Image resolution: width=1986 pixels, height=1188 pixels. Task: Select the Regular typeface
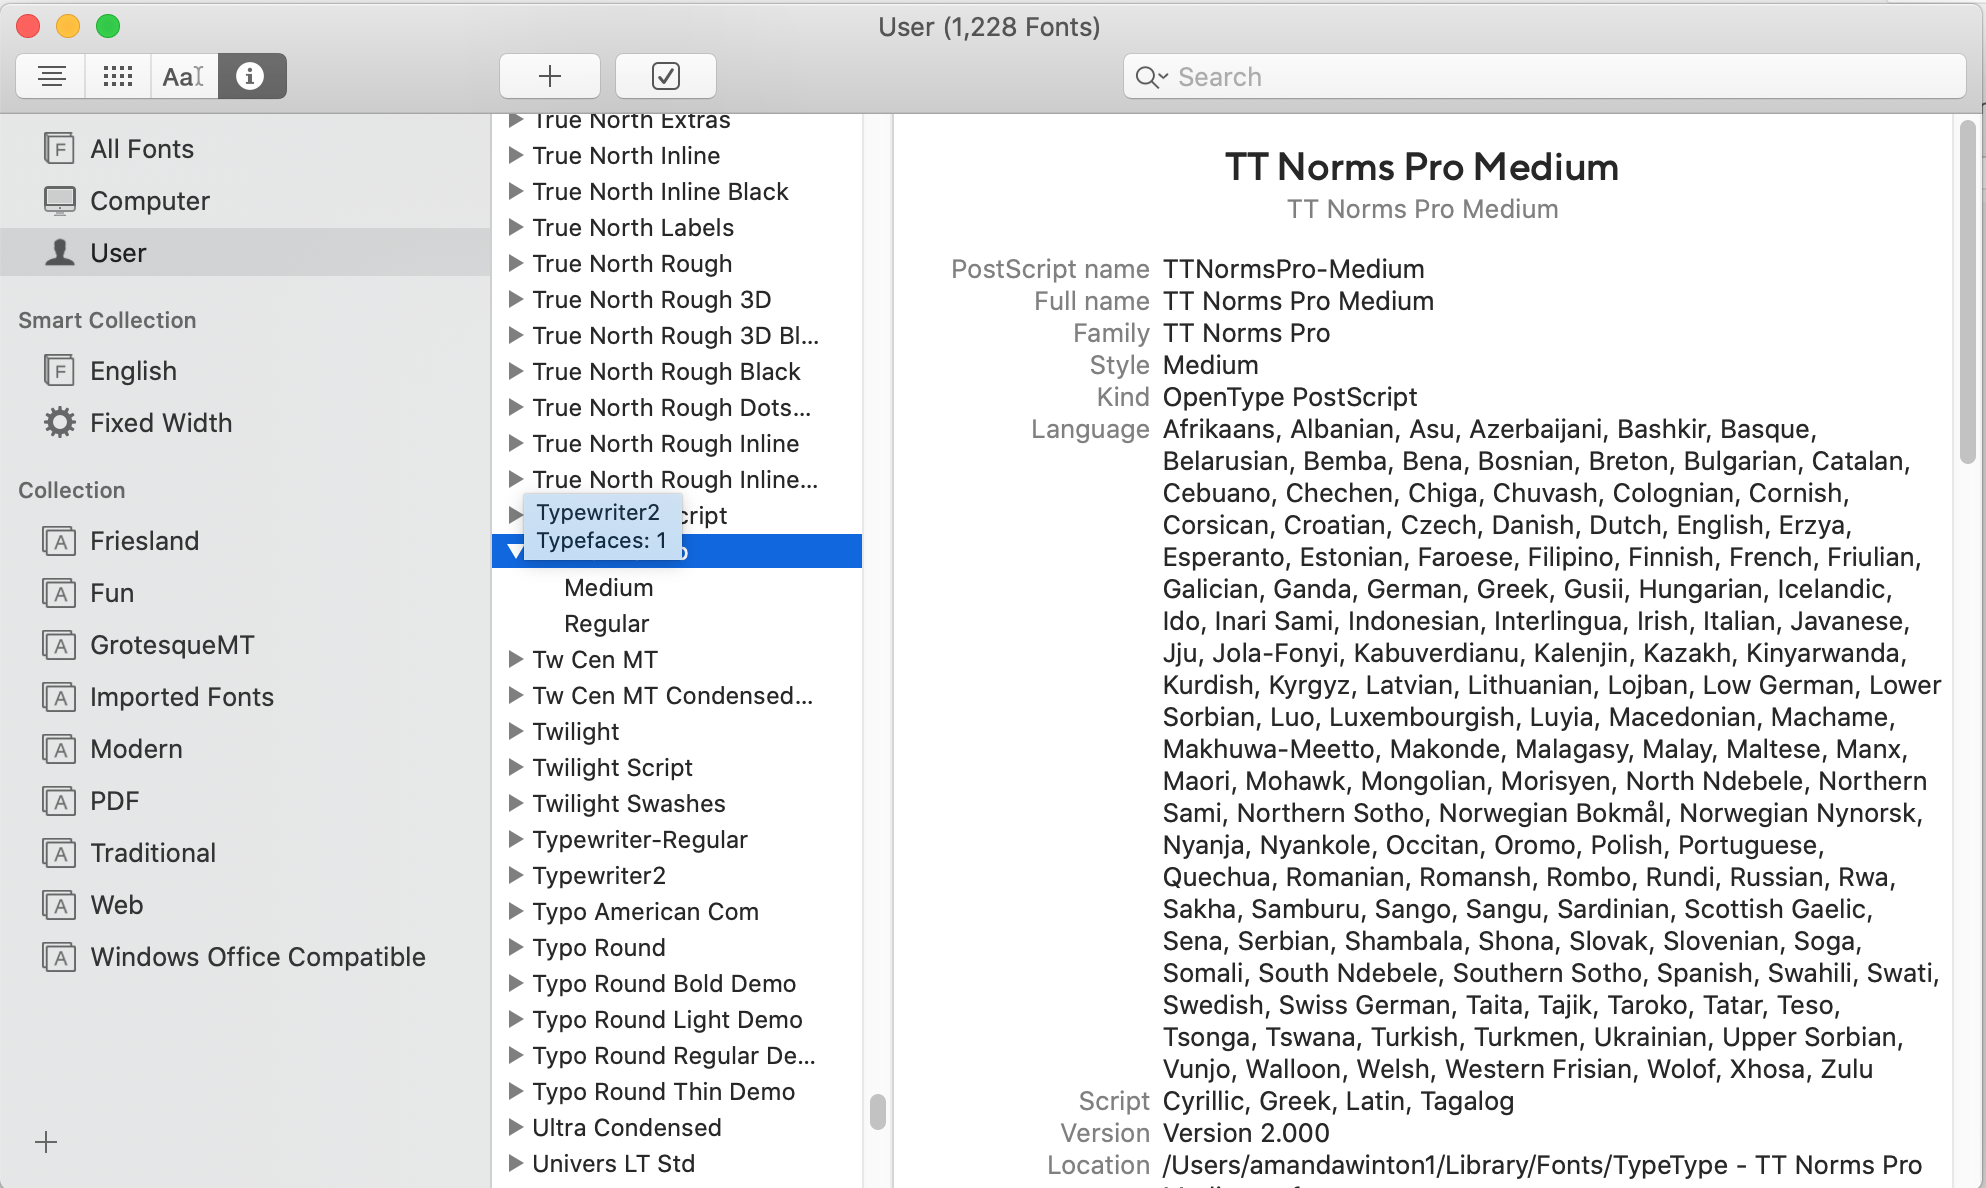[606, 624]
